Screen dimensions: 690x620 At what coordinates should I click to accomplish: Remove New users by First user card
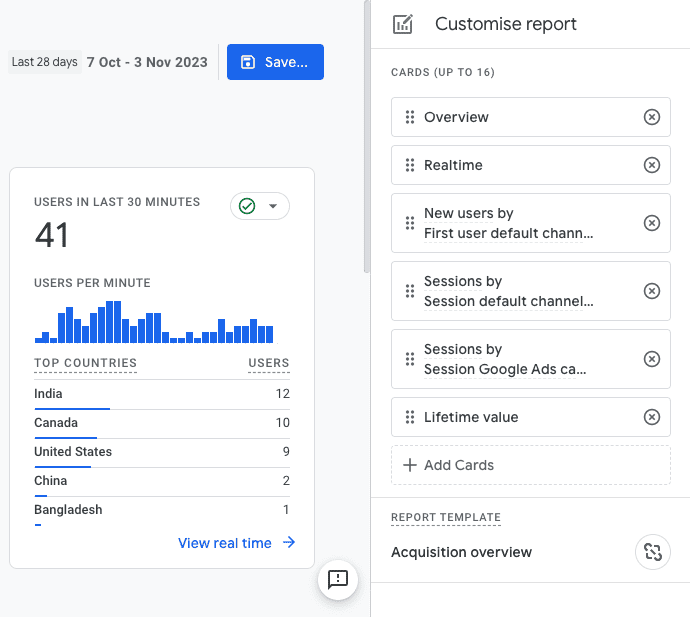point(652,223)
